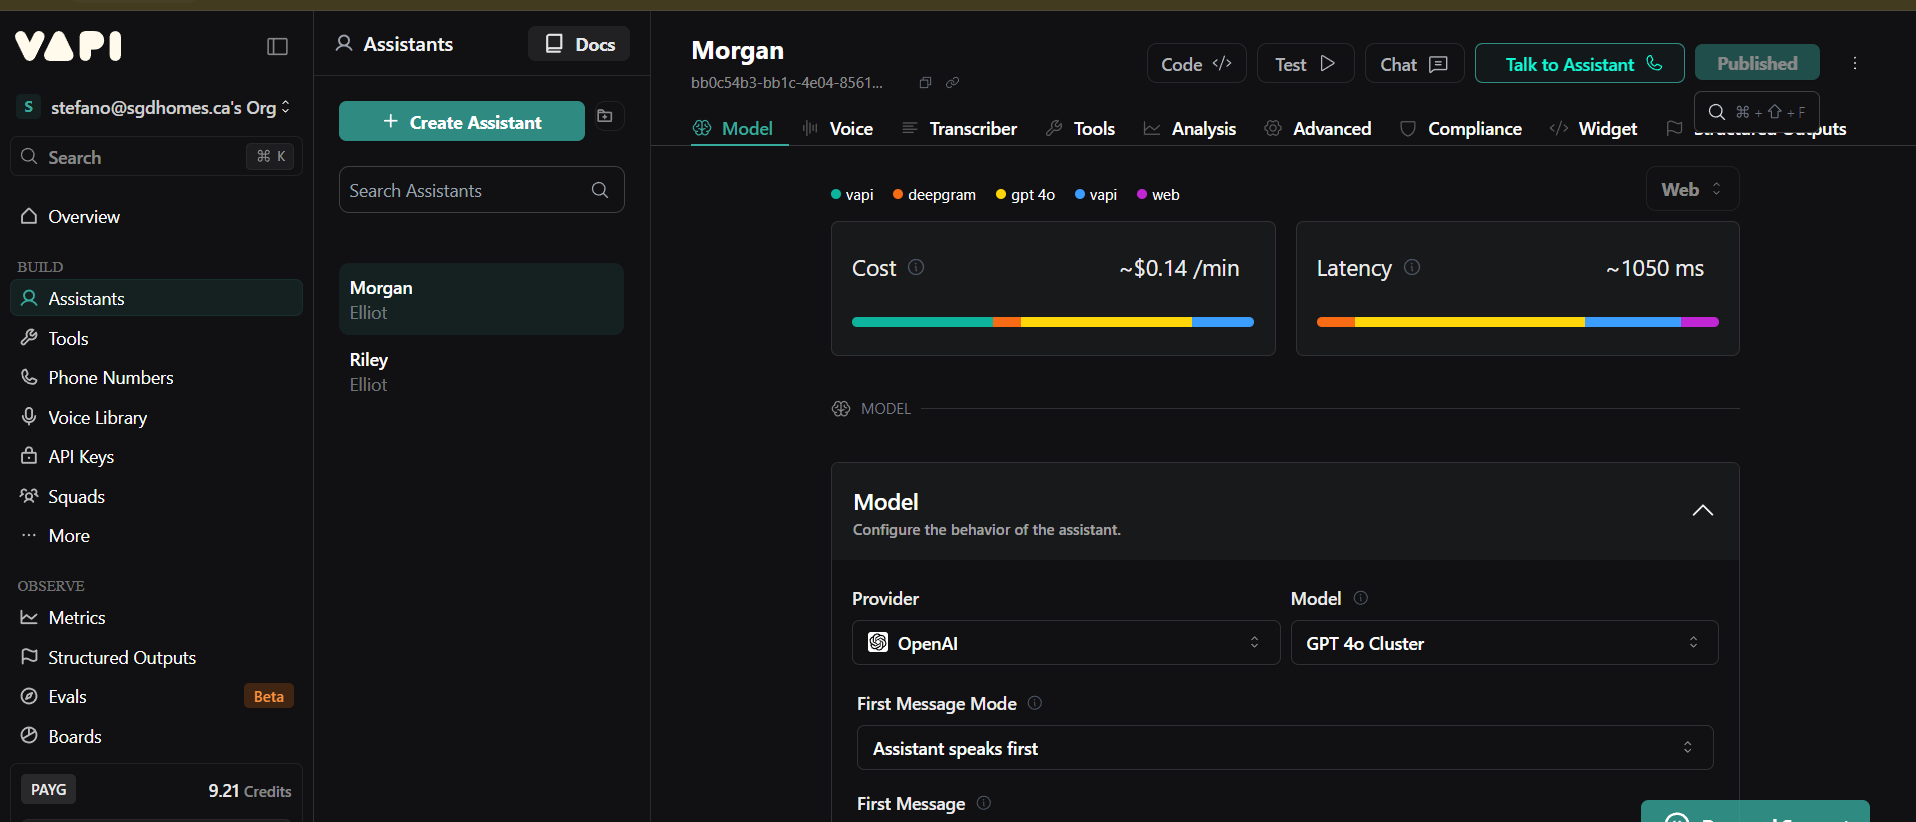Focus the sidebar Search field
1916x822 pixels.
(156, 157)
